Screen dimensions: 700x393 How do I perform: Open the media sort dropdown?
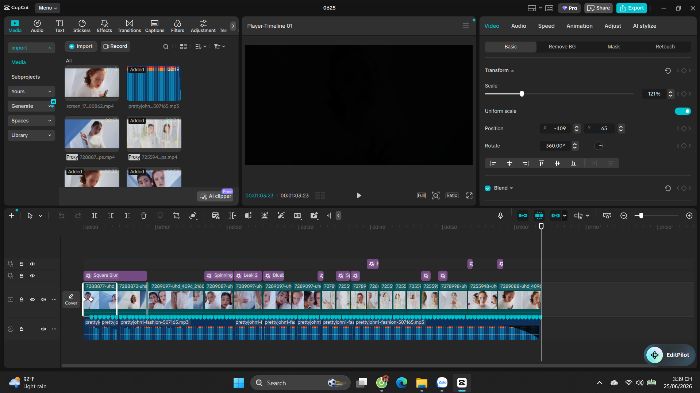click(x=200, y=46)
